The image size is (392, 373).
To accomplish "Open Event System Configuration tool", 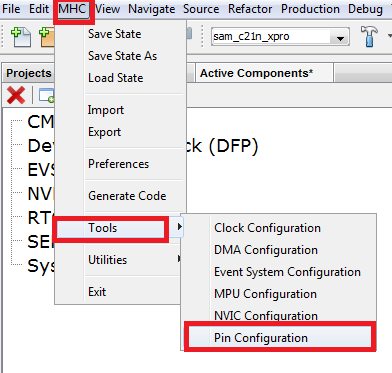I will pos(279,272).
